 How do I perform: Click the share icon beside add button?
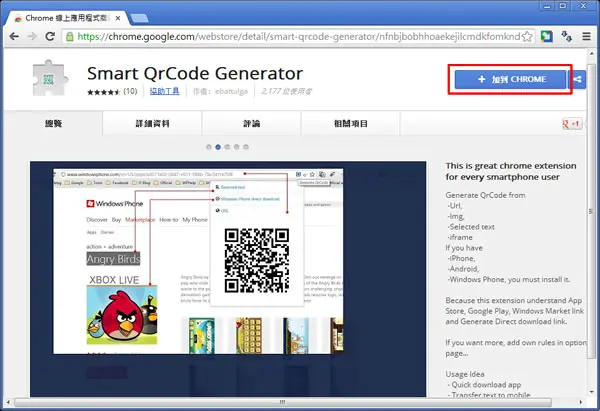pos(577,79)
